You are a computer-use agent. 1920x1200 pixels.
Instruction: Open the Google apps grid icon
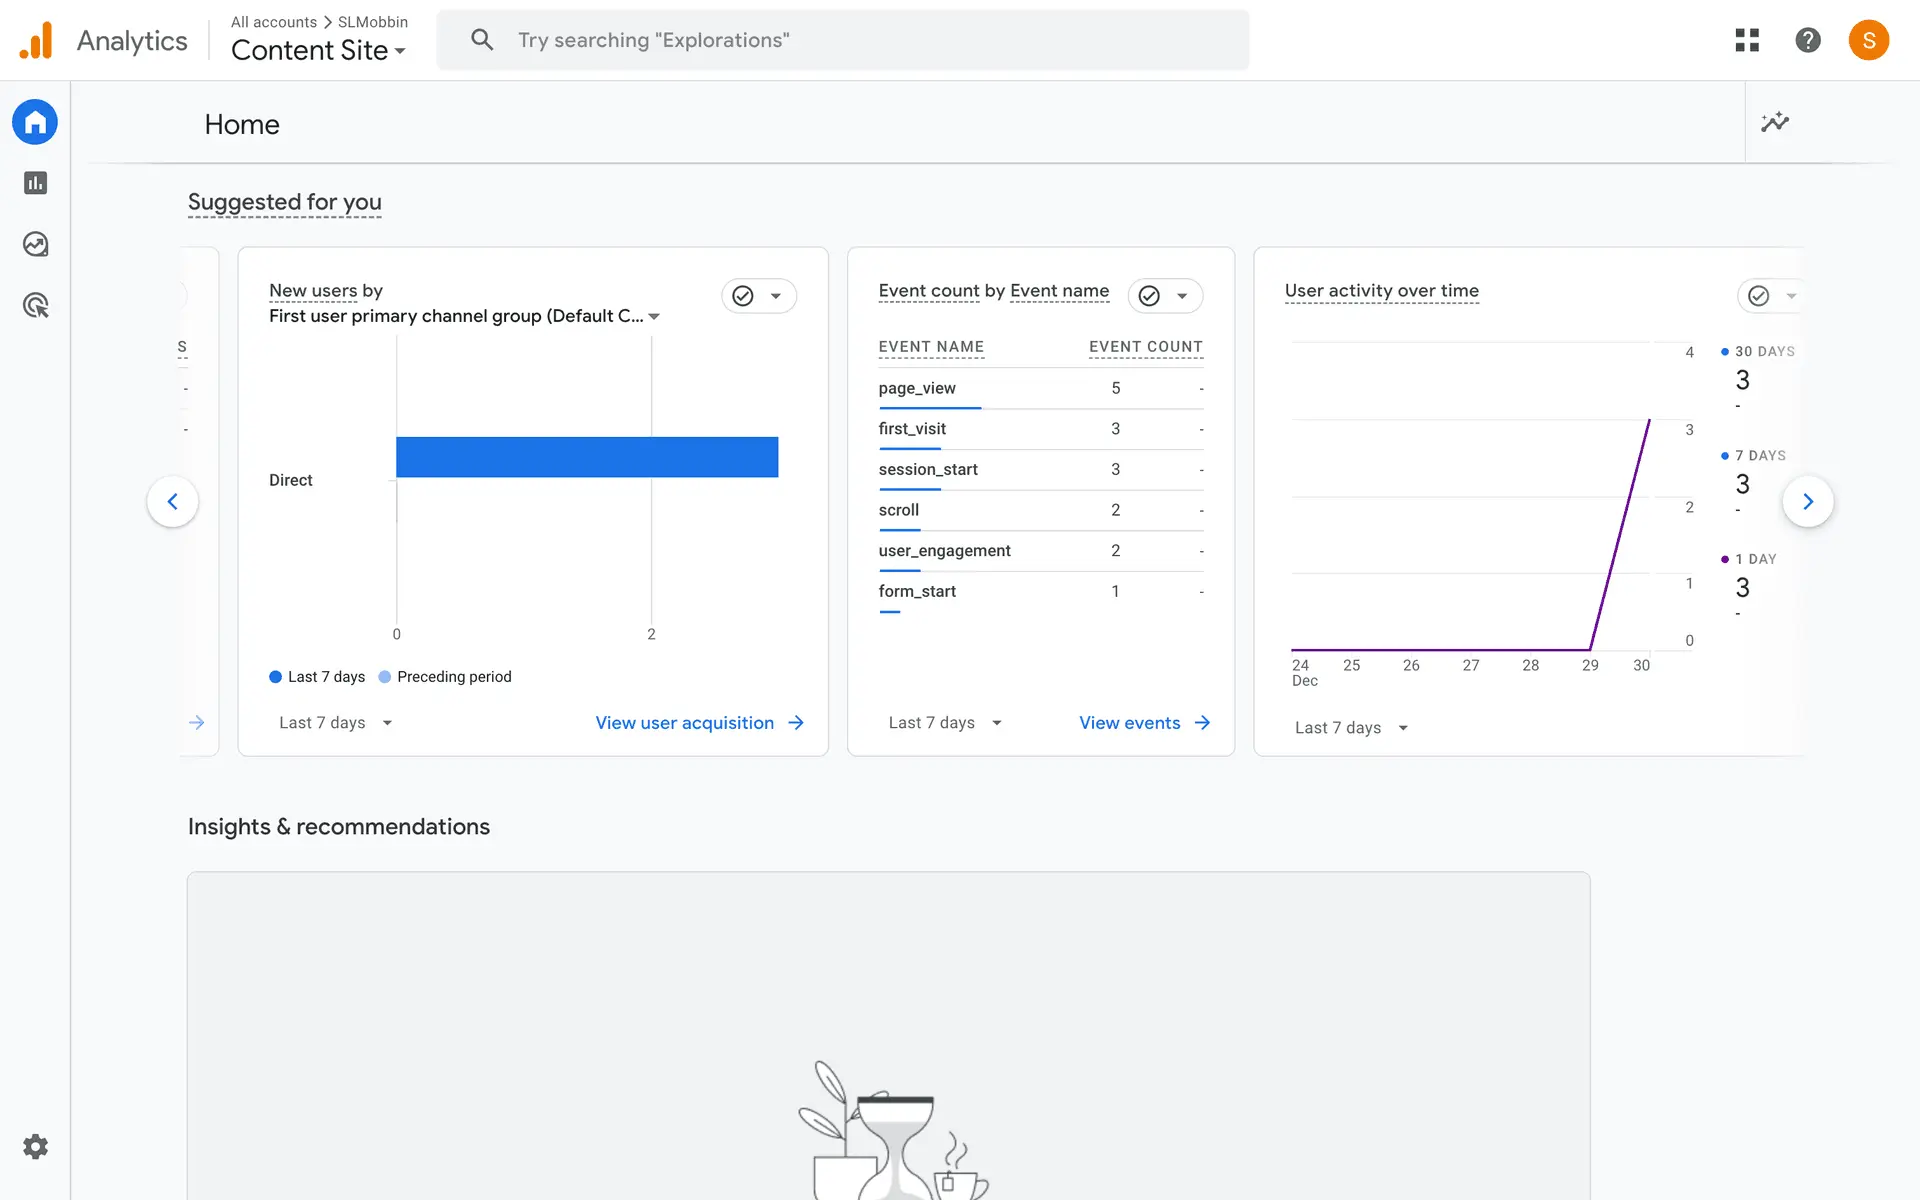pos(1747,40)
